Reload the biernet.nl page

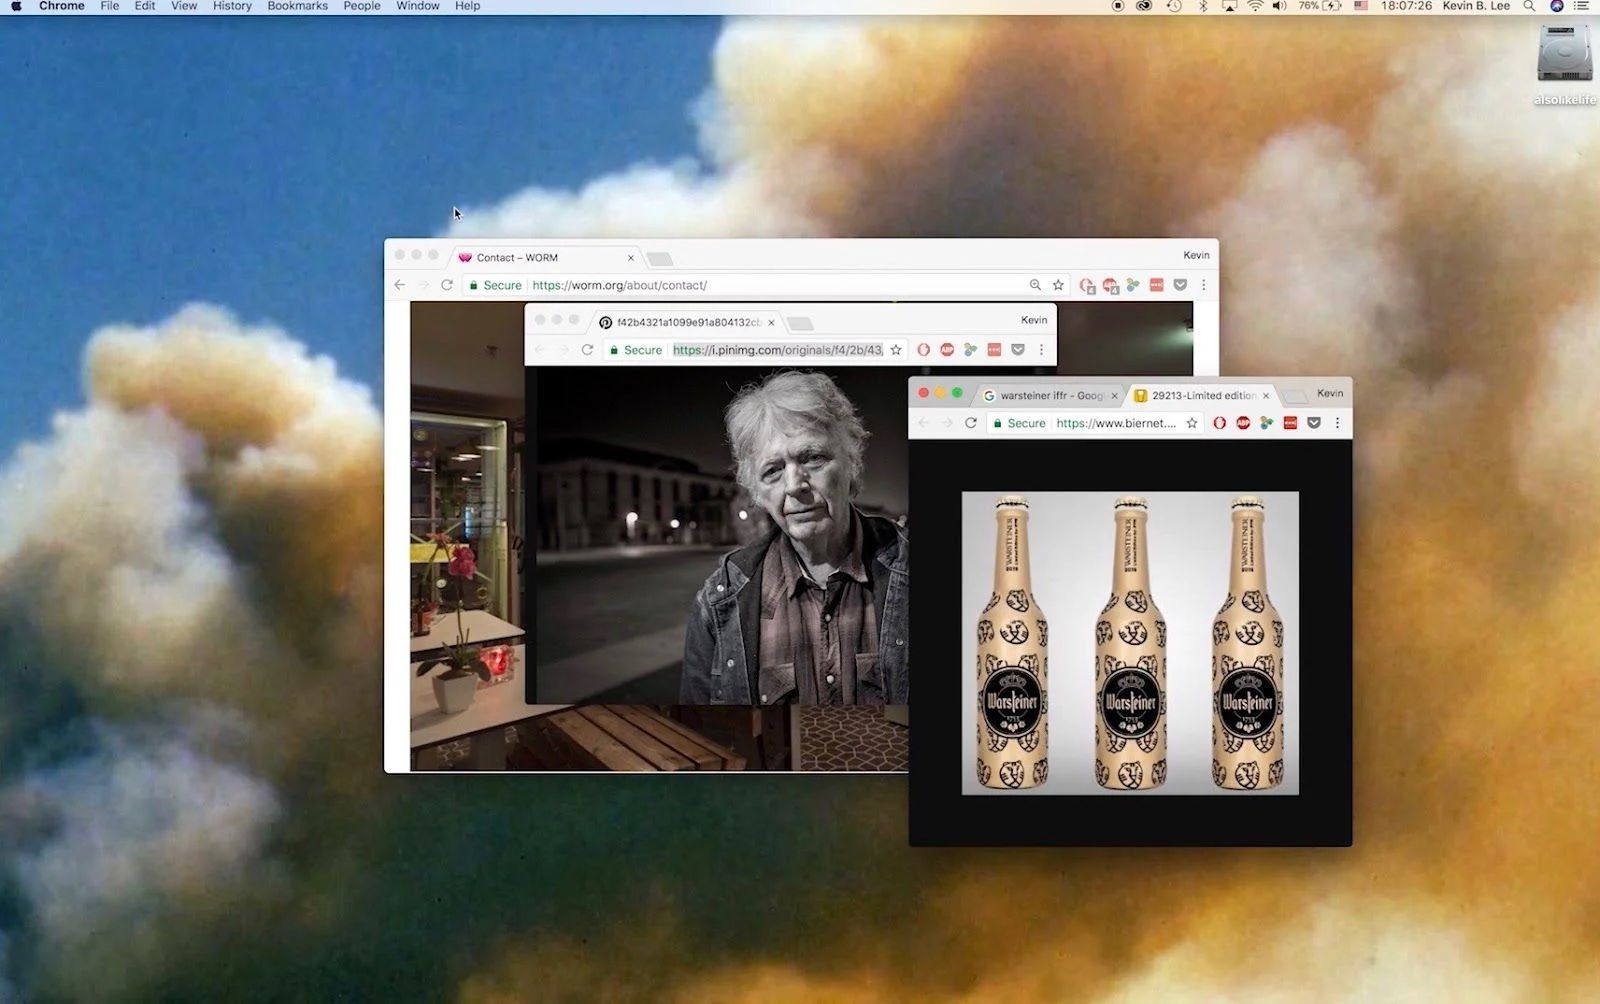click(x=970, y=423)
